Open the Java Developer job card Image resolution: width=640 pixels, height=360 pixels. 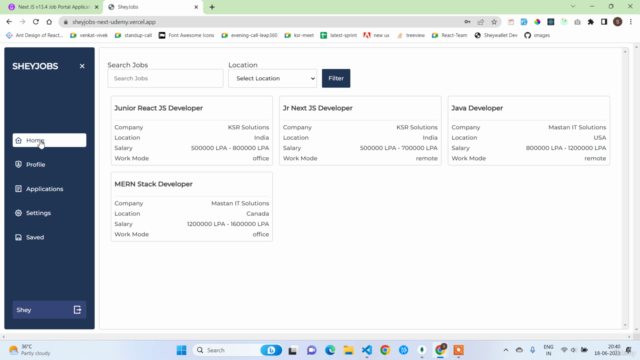(529, 131)
